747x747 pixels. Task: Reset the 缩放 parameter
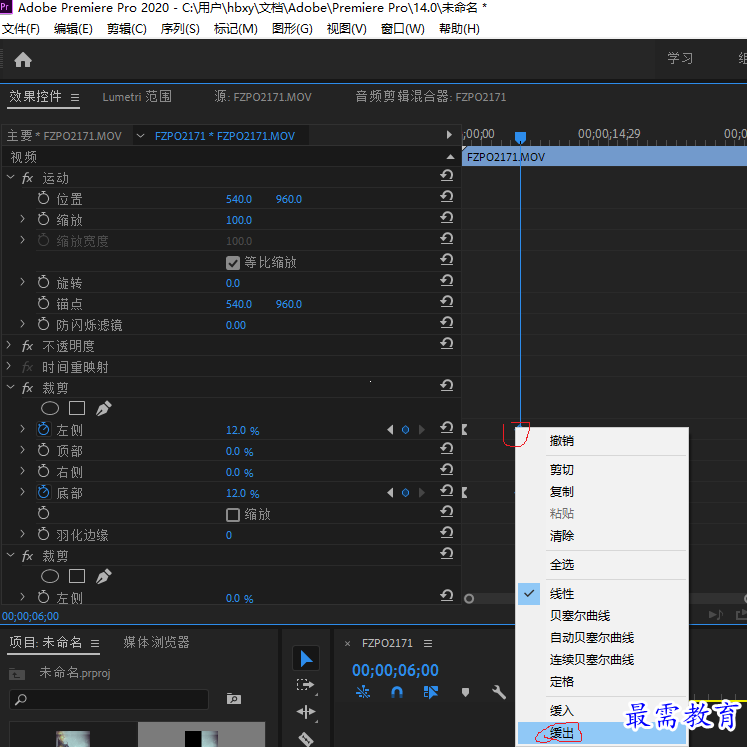point(446,218)
